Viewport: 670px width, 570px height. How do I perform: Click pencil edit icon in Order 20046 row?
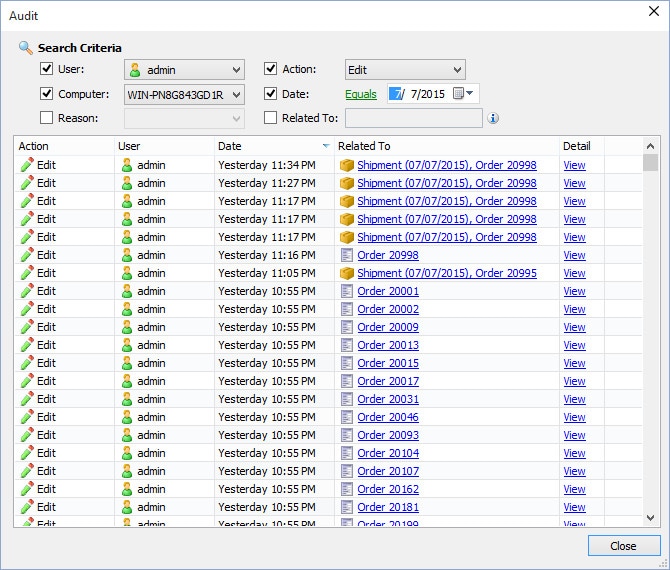[x=27, y=417]
